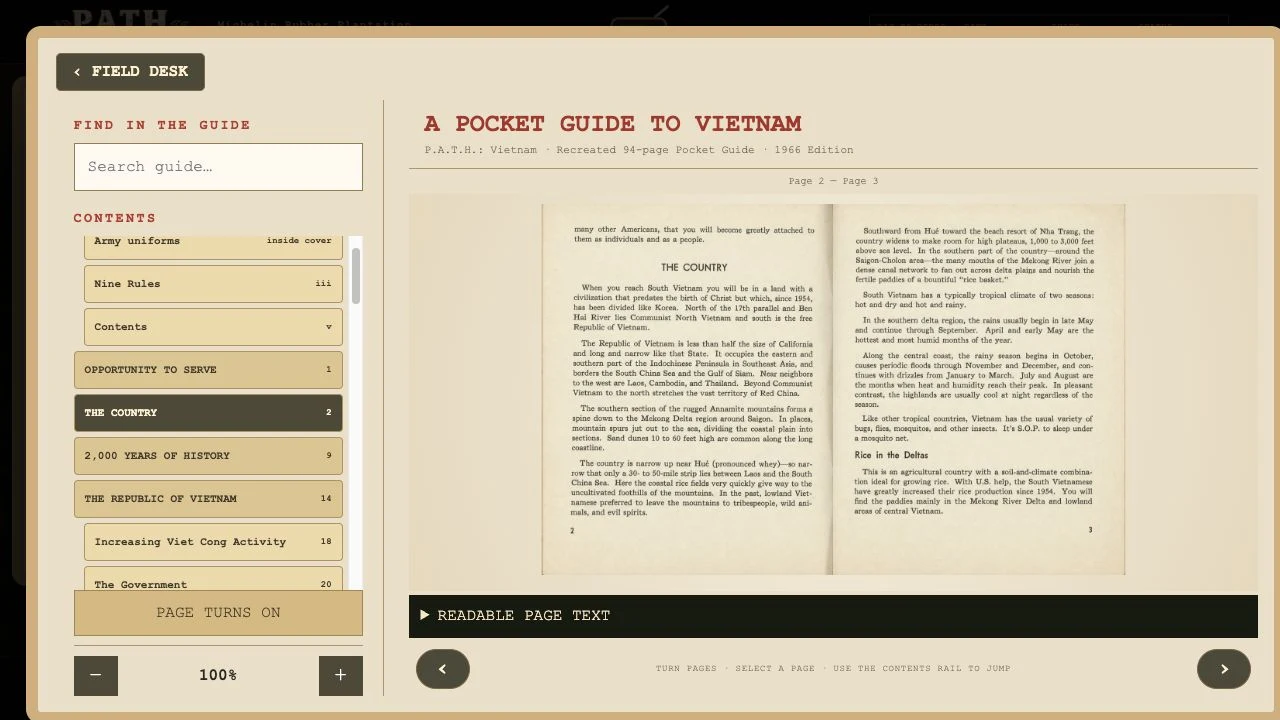Viewport: 1280px width, 720px height.
Task: Open the 2,000 Years of History chapter
Action: tap(208, 456)
